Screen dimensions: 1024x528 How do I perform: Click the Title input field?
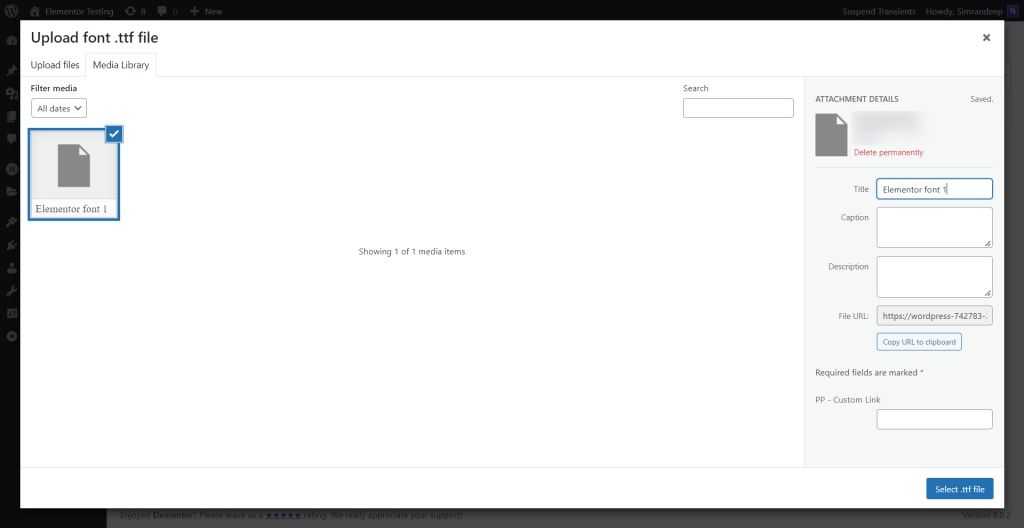point(935,190)
